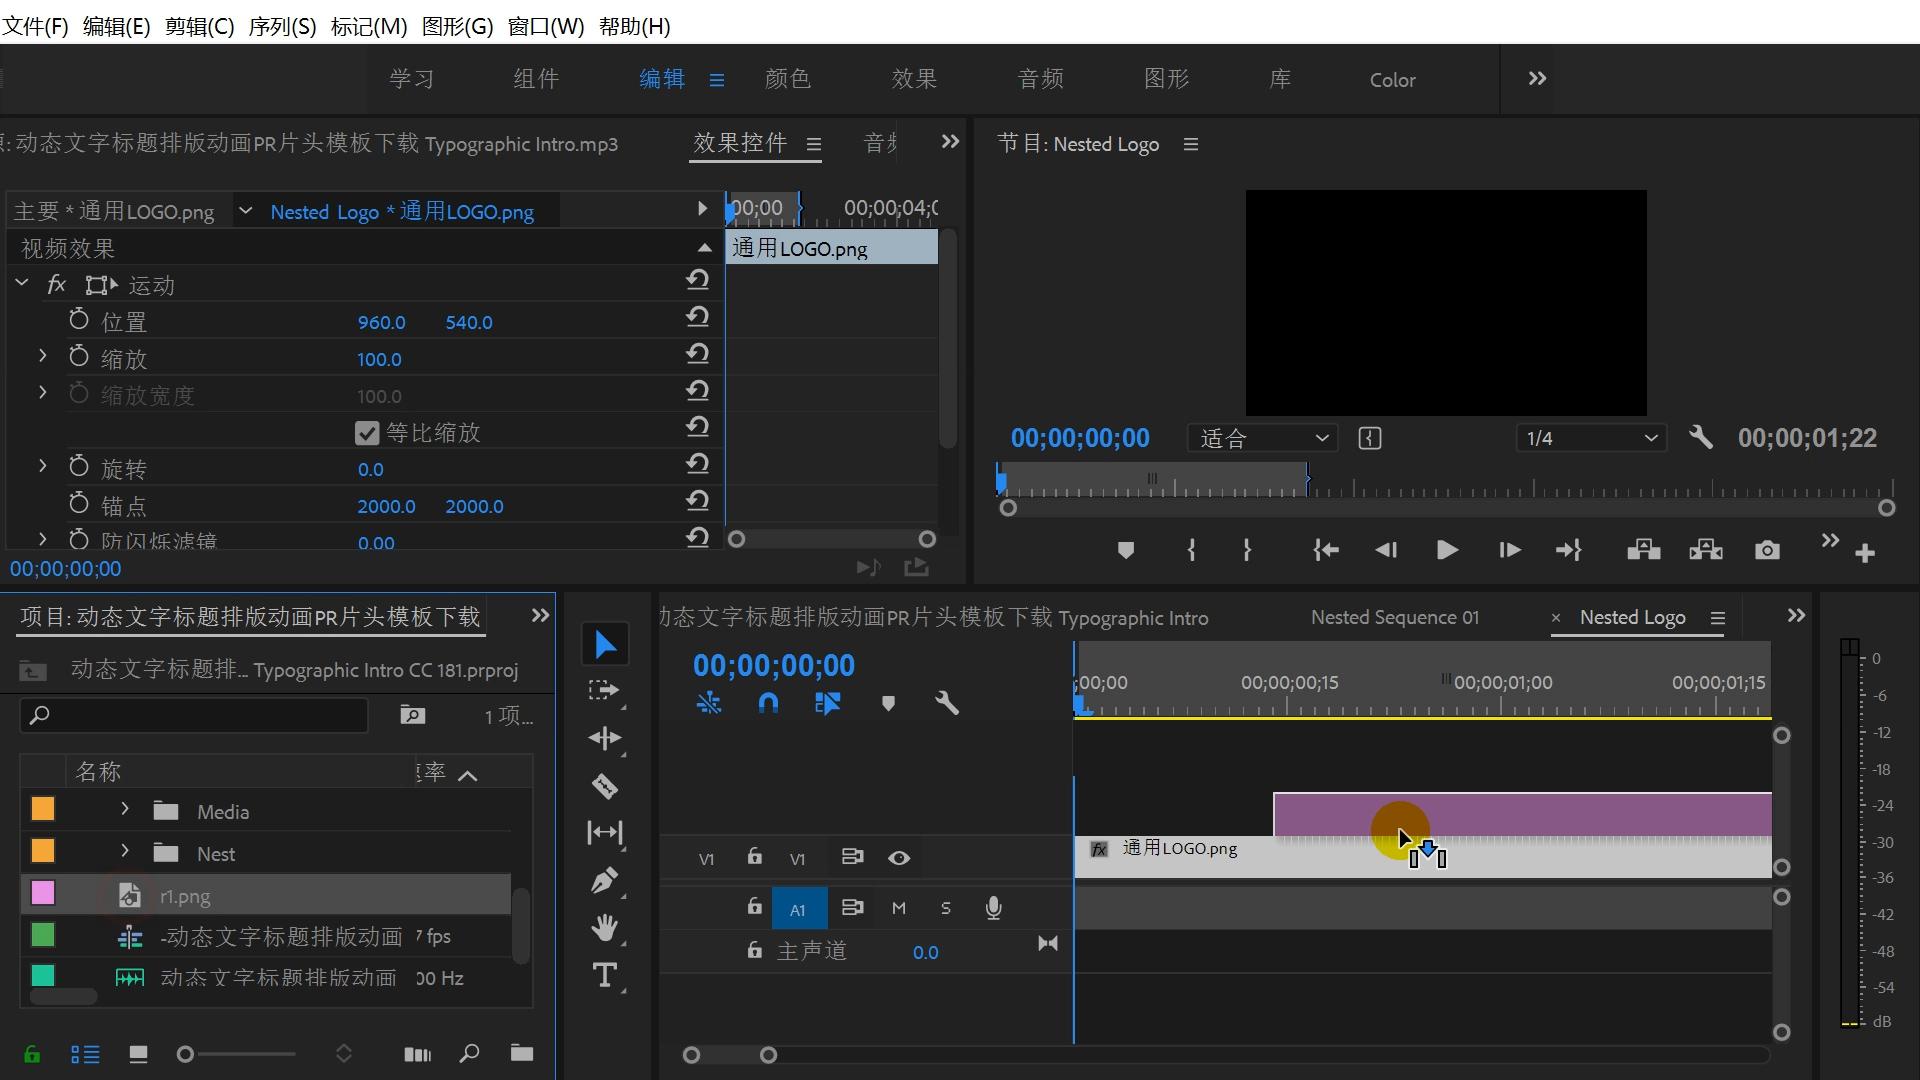Screen dimensions: 1920x1080
Task: Go to In point
Action: coord(1325,550)
